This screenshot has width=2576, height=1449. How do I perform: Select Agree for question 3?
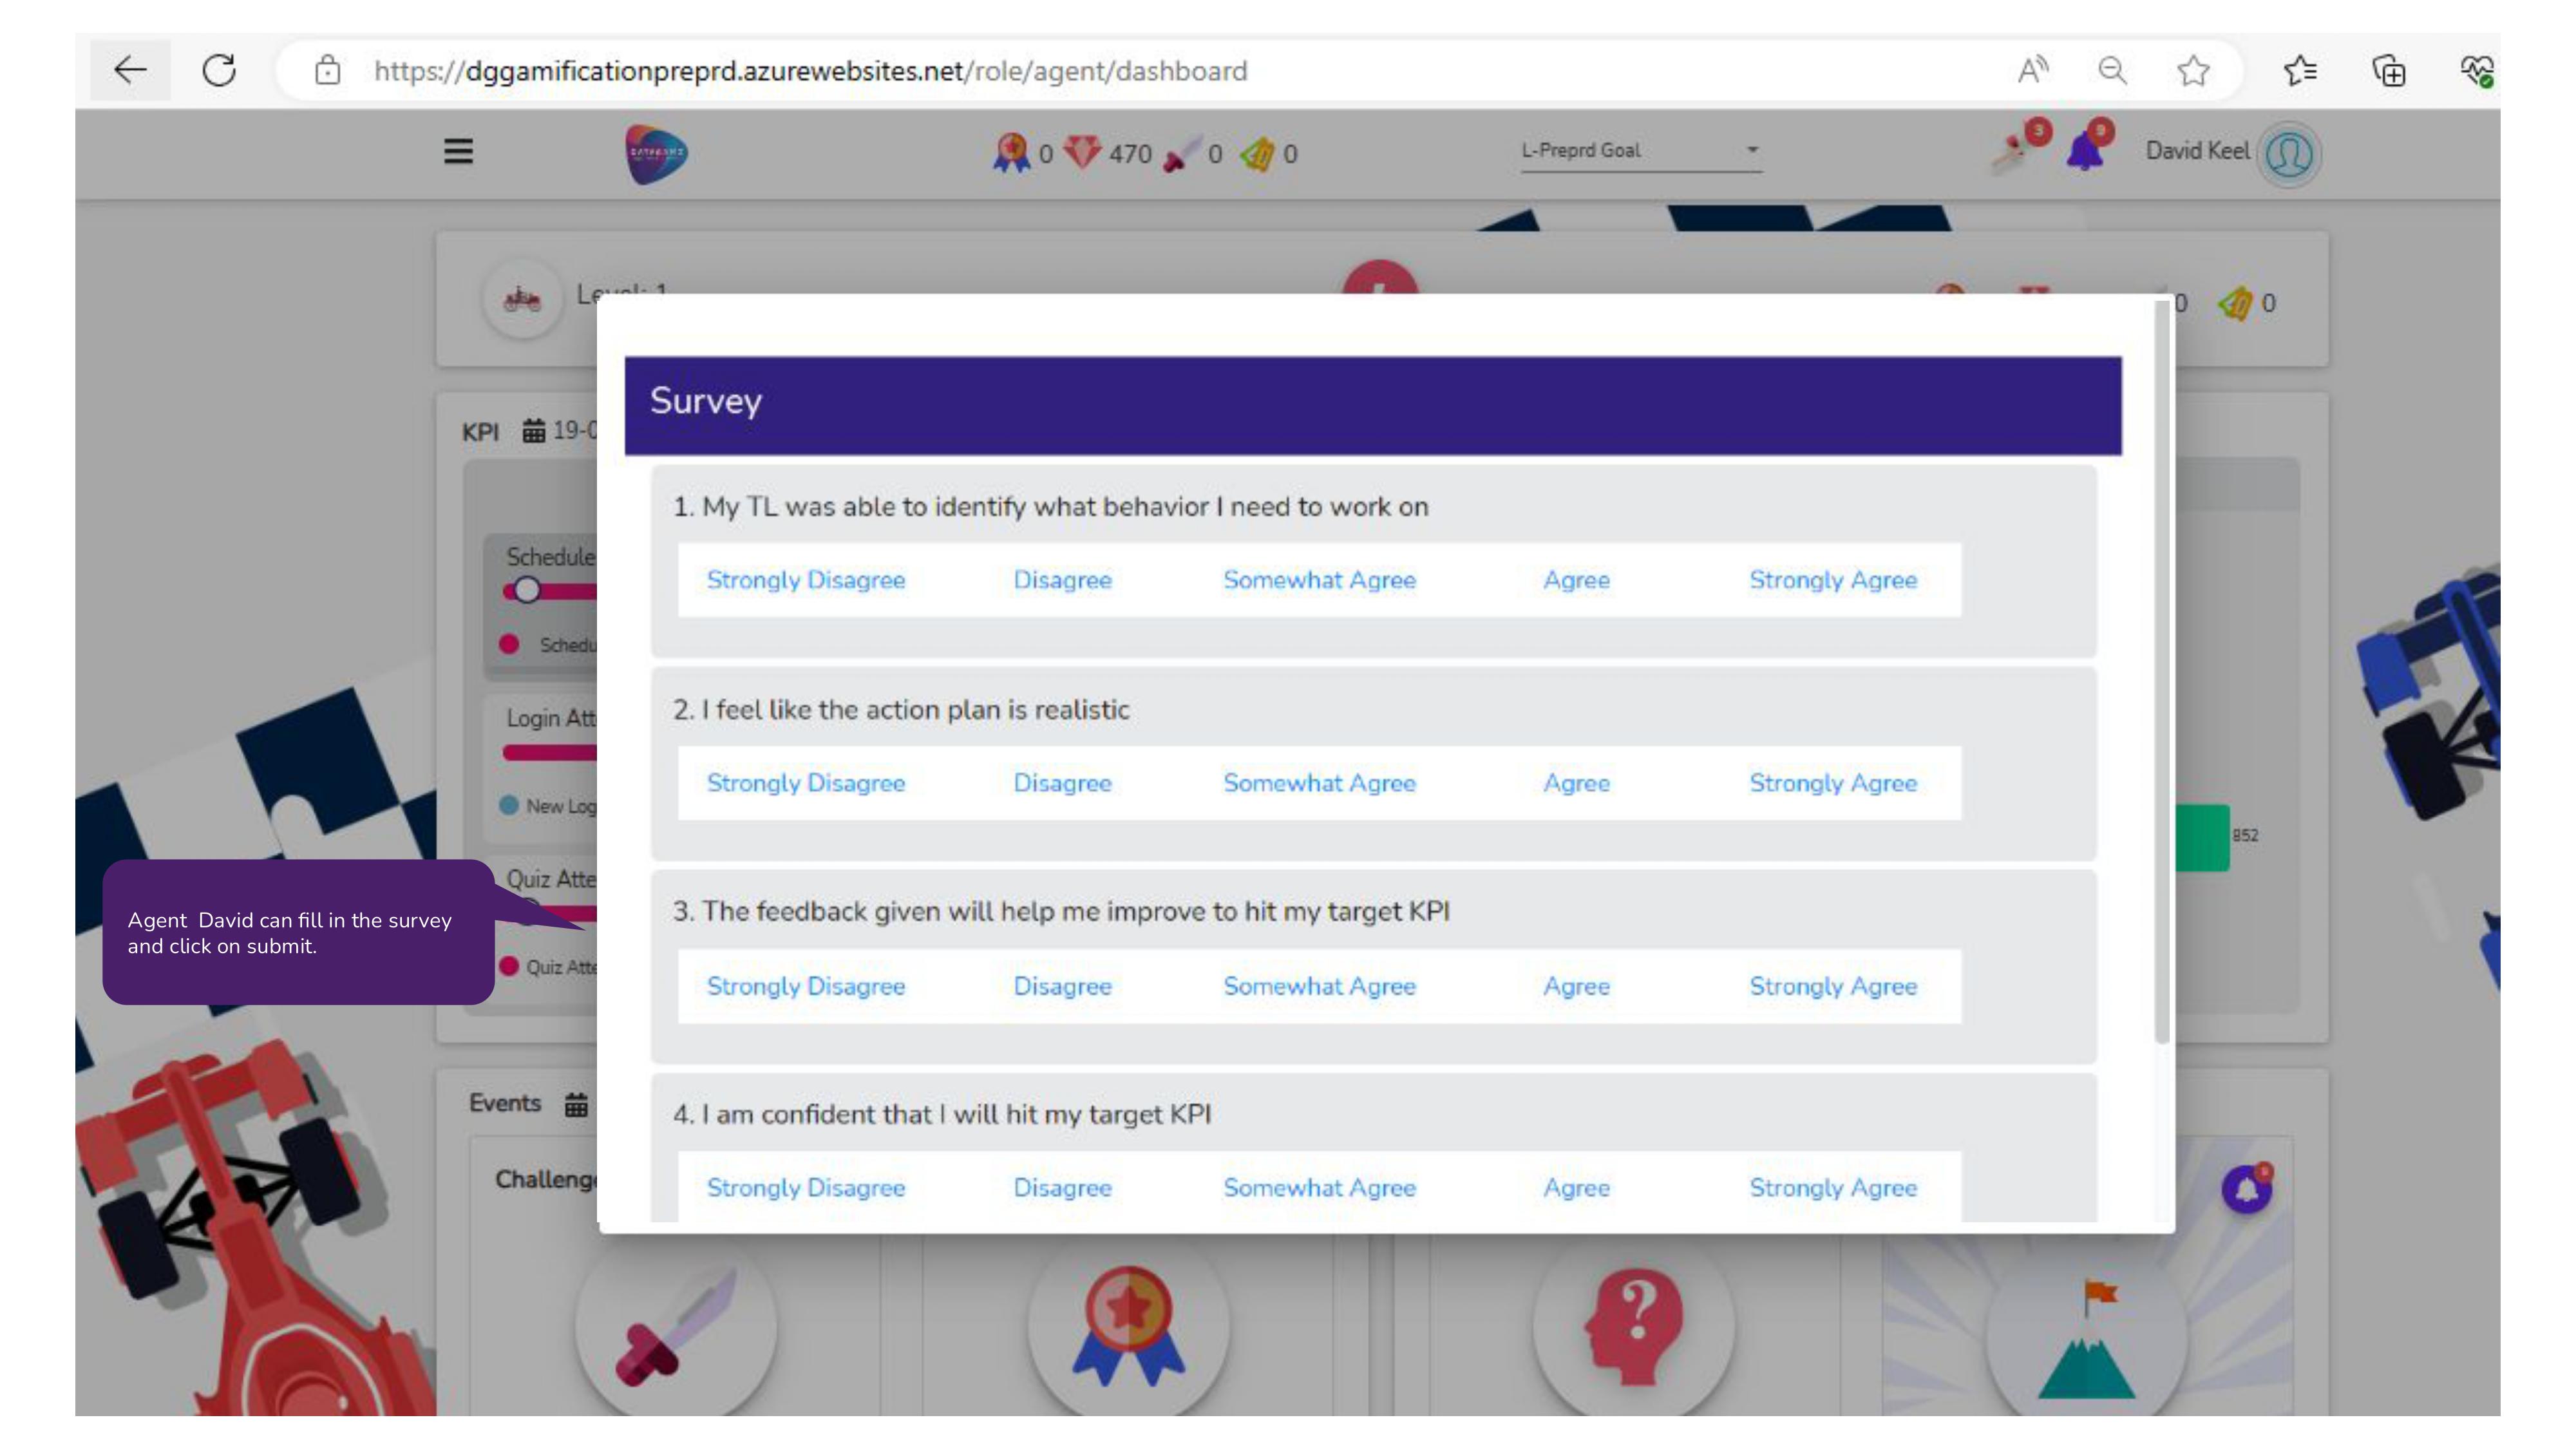coord(1576,986)
